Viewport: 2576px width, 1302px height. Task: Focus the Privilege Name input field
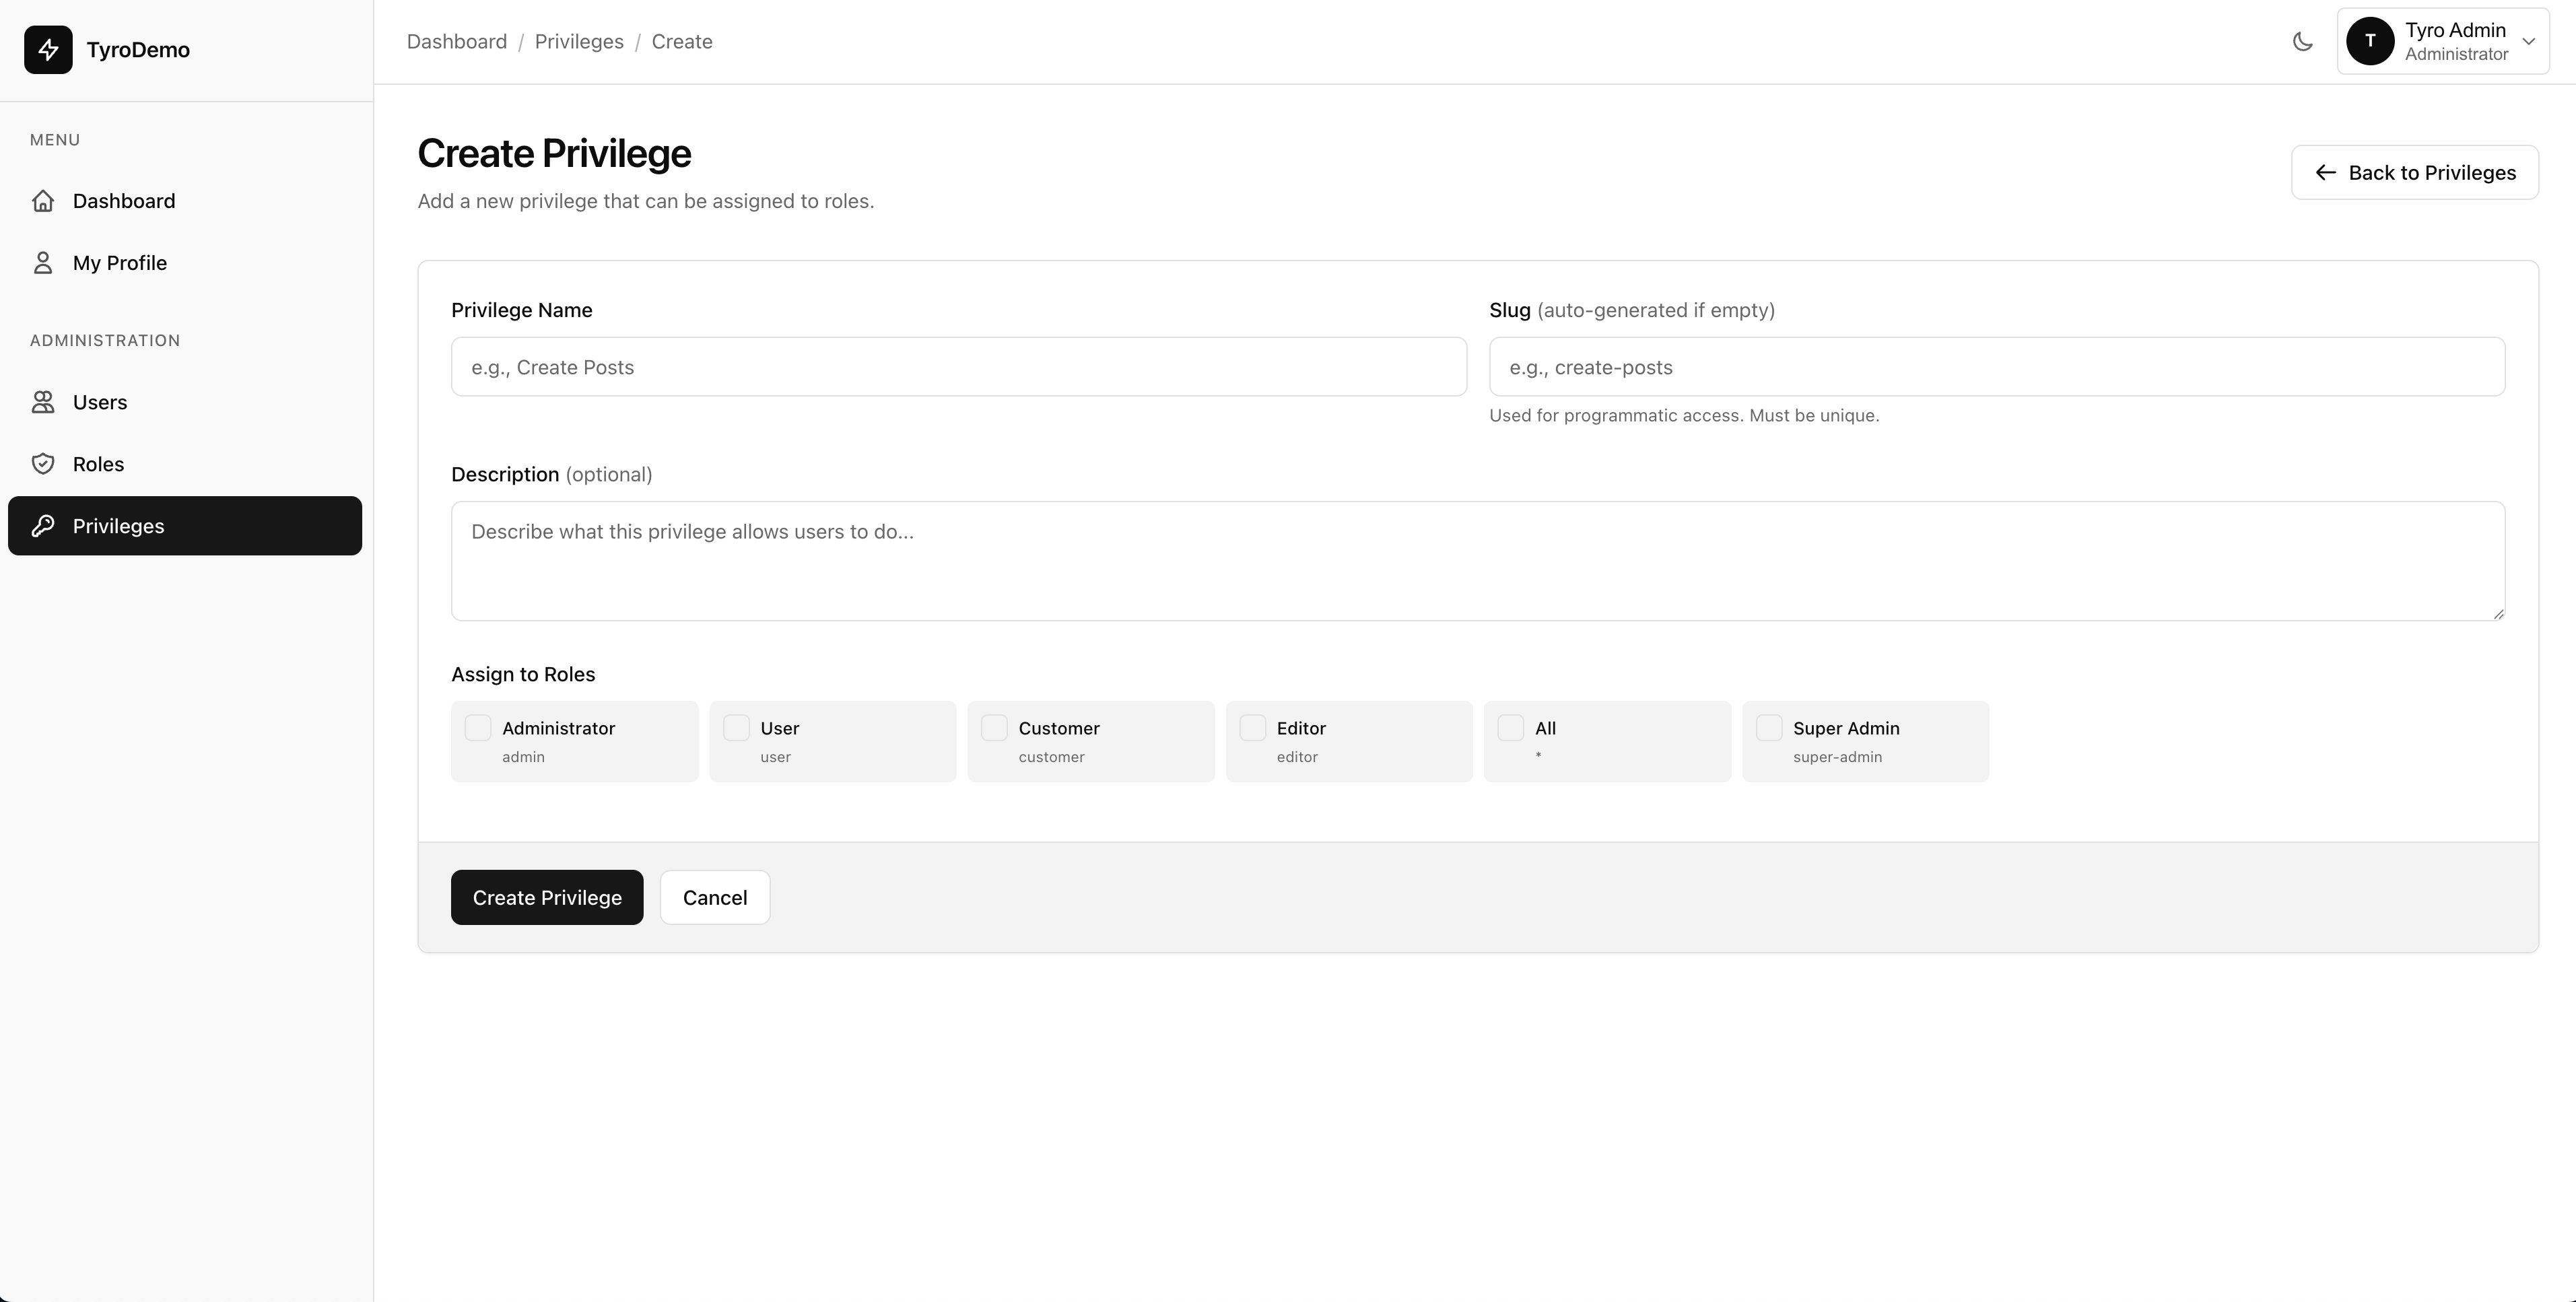(958, 367)
